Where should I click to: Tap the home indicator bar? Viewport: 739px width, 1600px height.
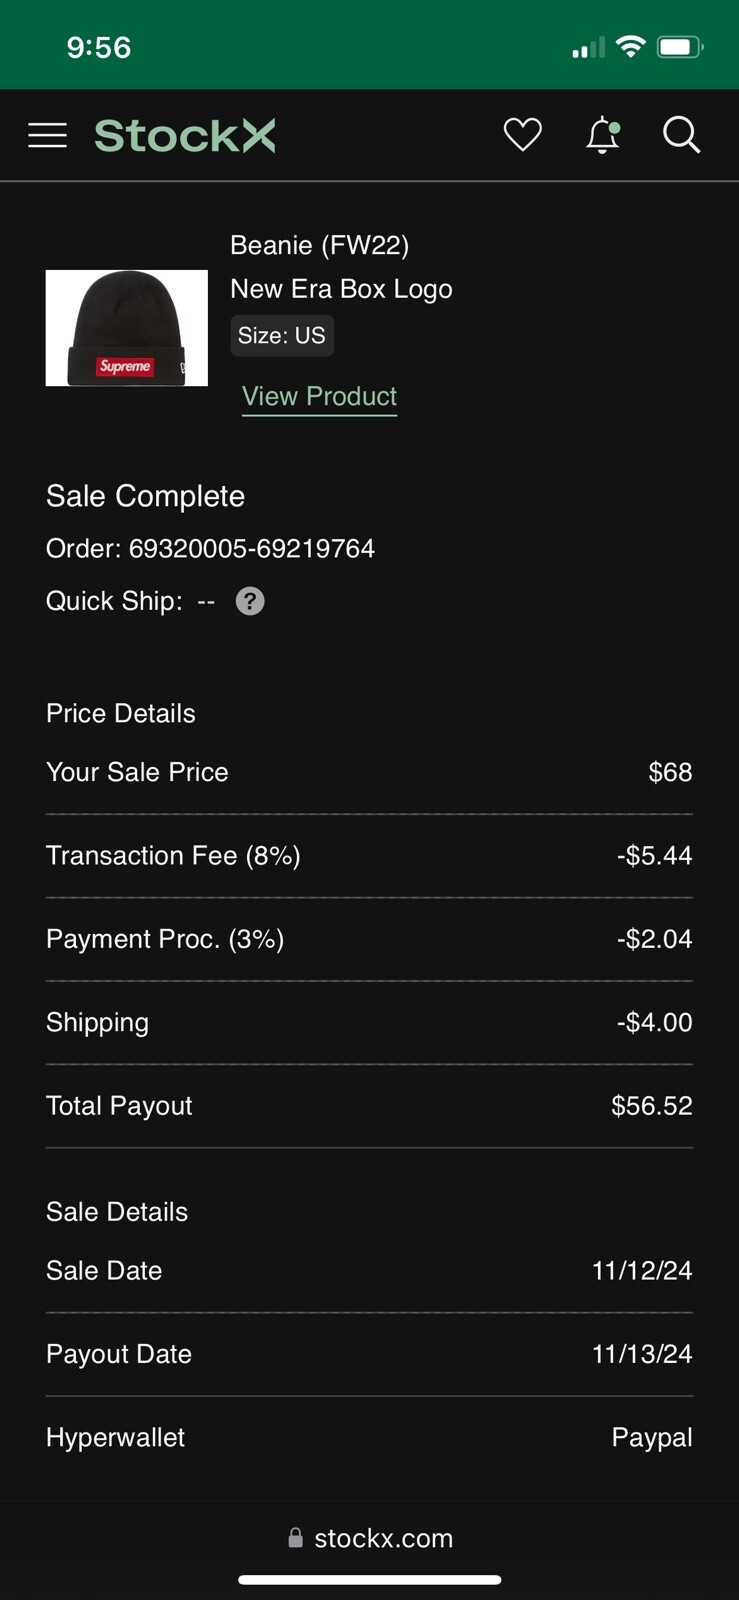(x=369, y=1580)
